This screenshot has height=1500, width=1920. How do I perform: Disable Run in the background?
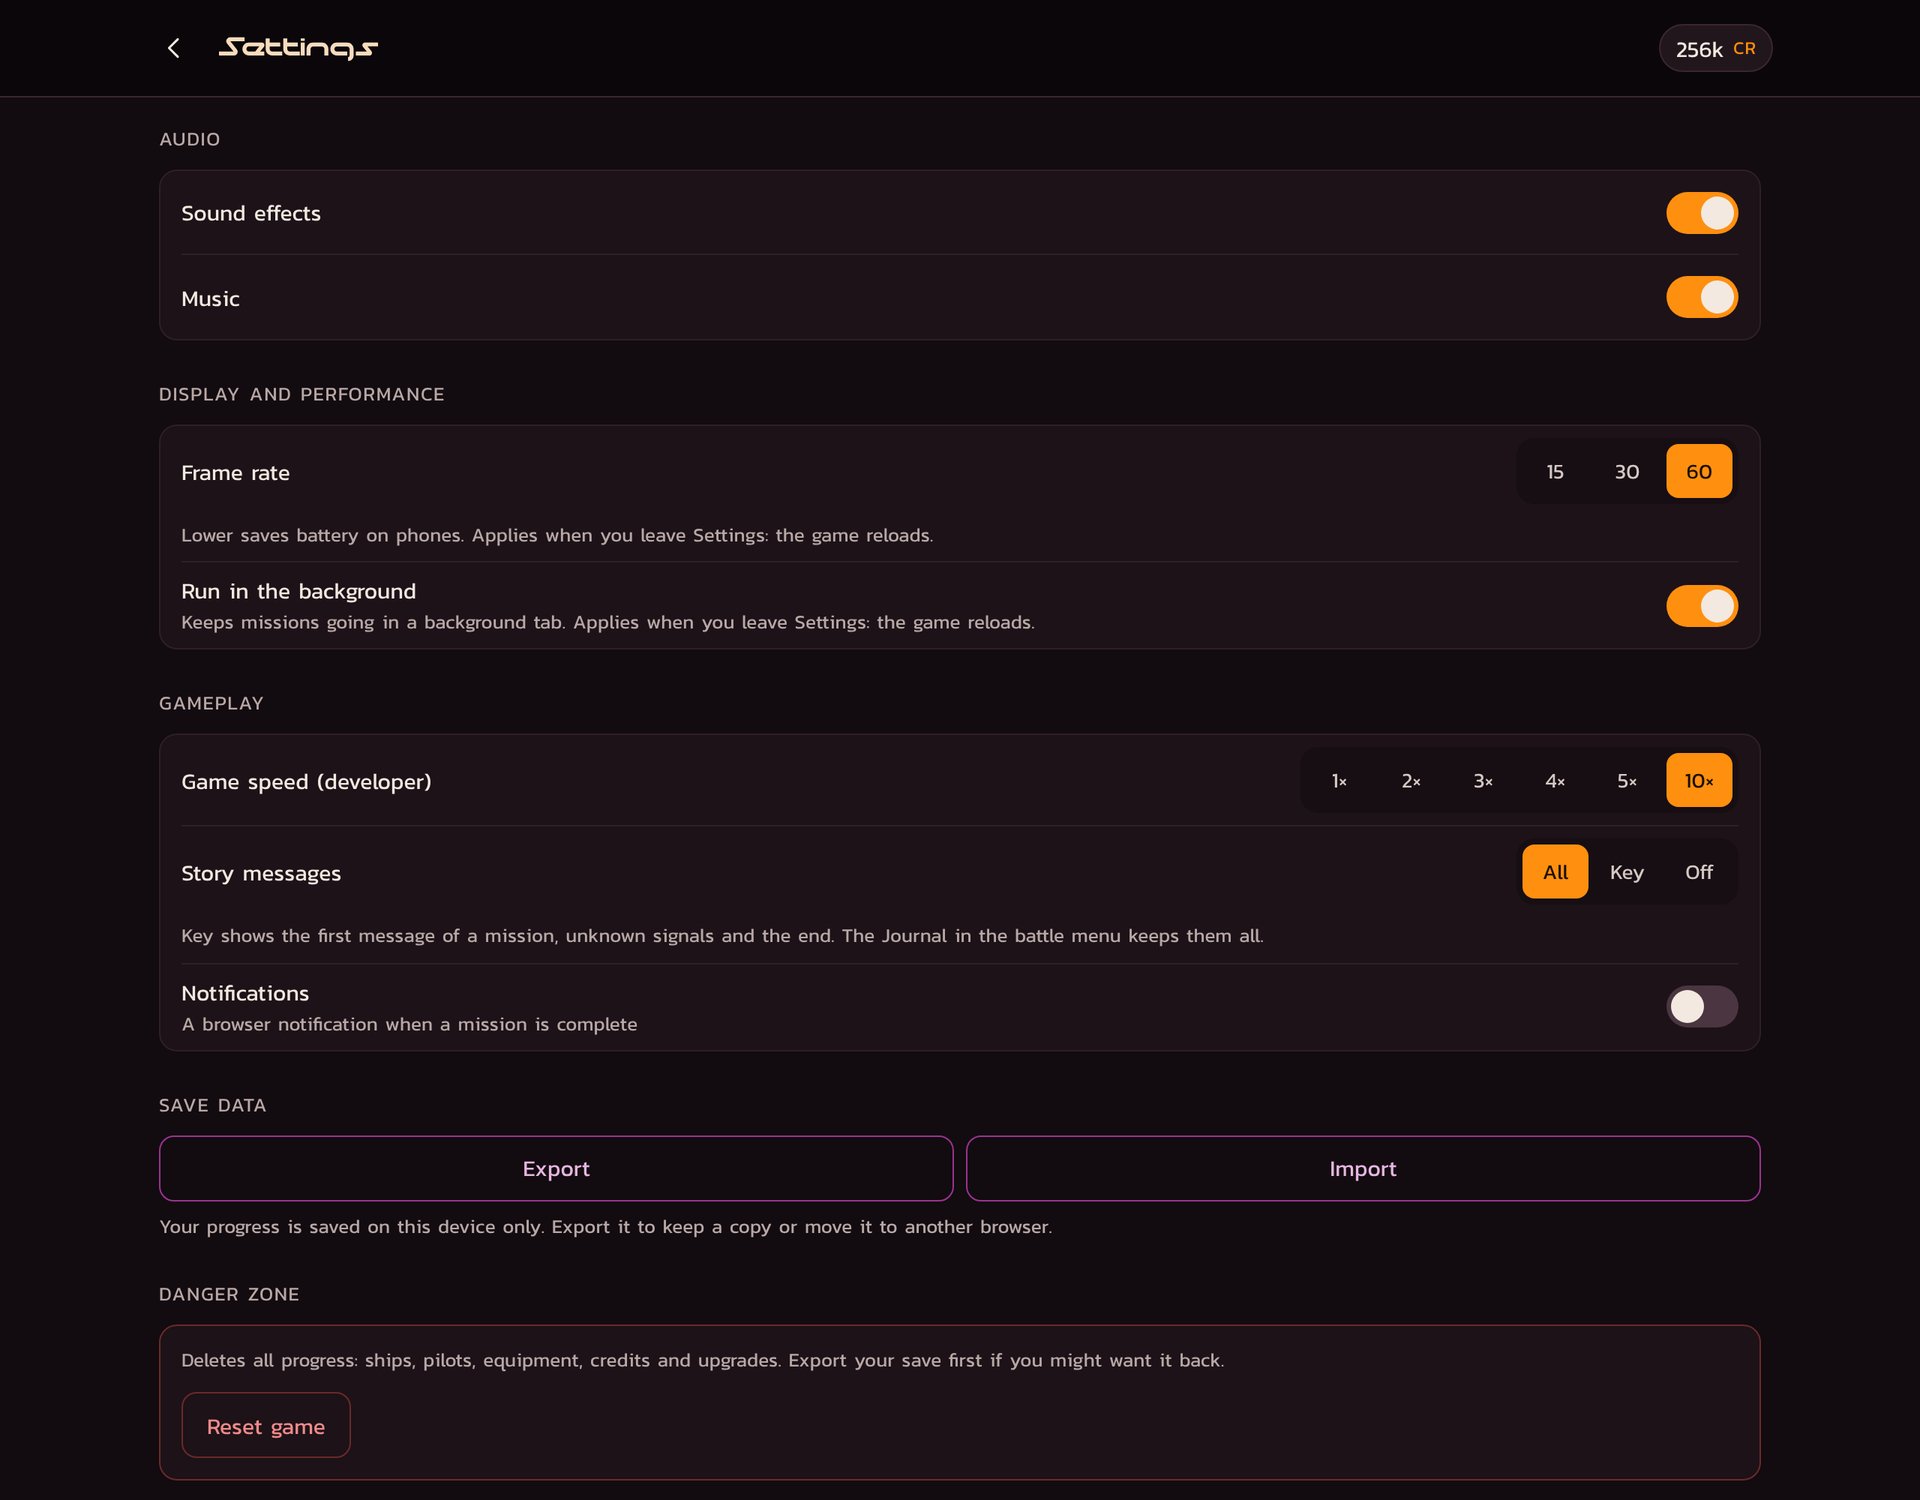1701,606
